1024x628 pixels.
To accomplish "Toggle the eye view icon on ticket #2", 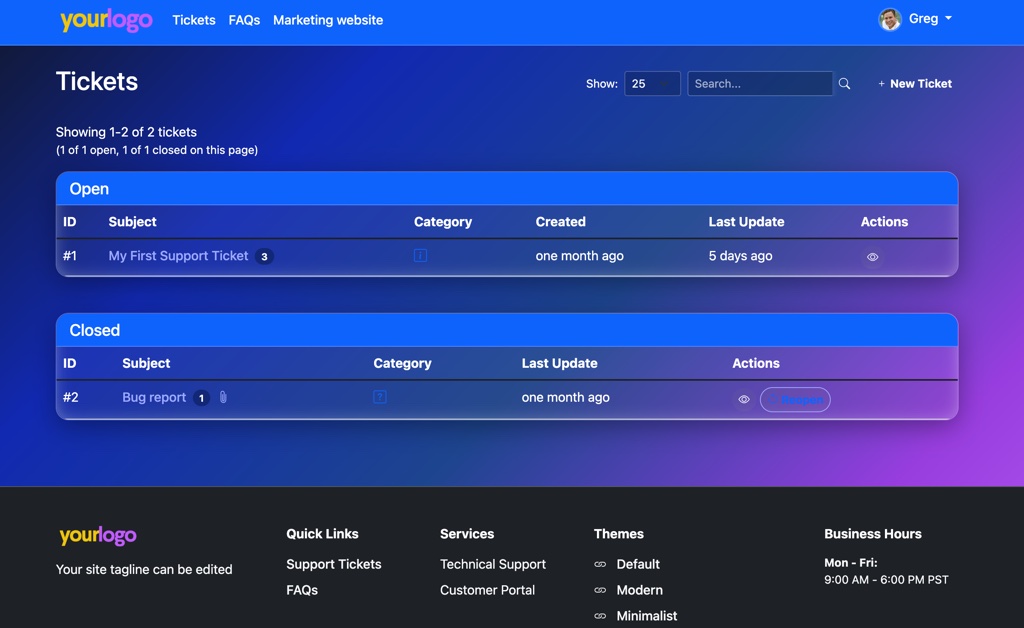I will click(x=743, y=399).
